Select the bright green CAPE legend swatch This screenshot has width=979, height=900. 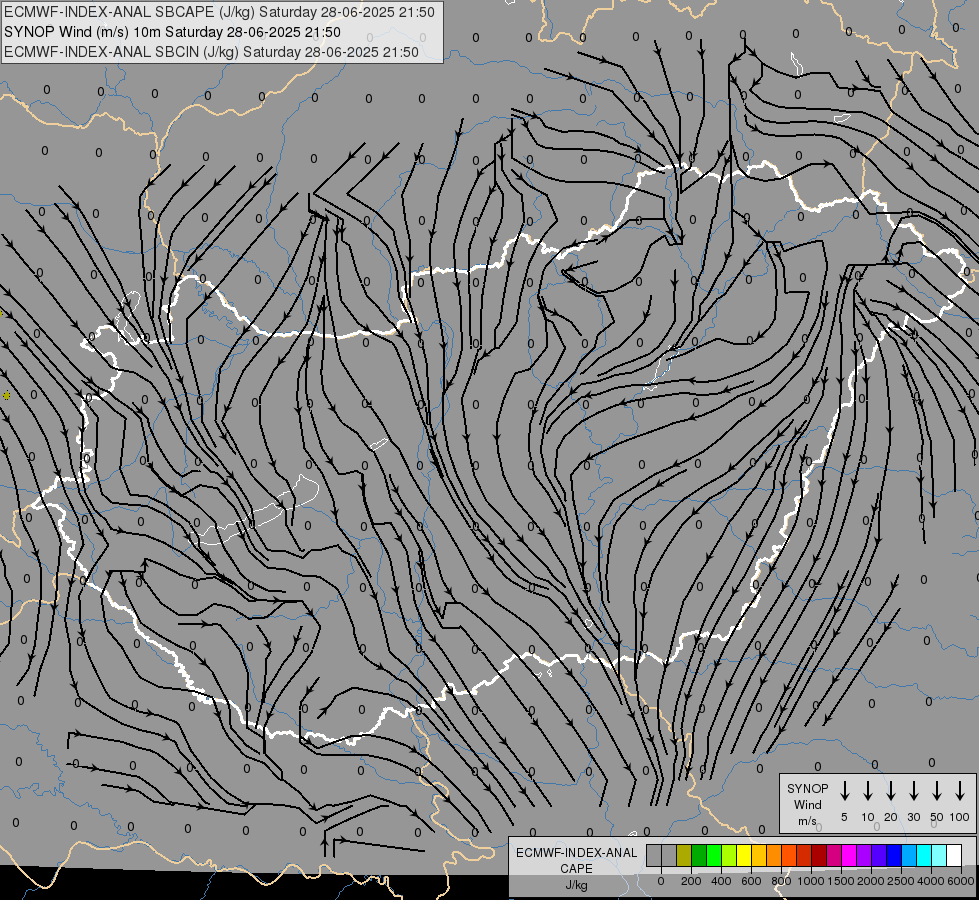(x=714, y=855)
